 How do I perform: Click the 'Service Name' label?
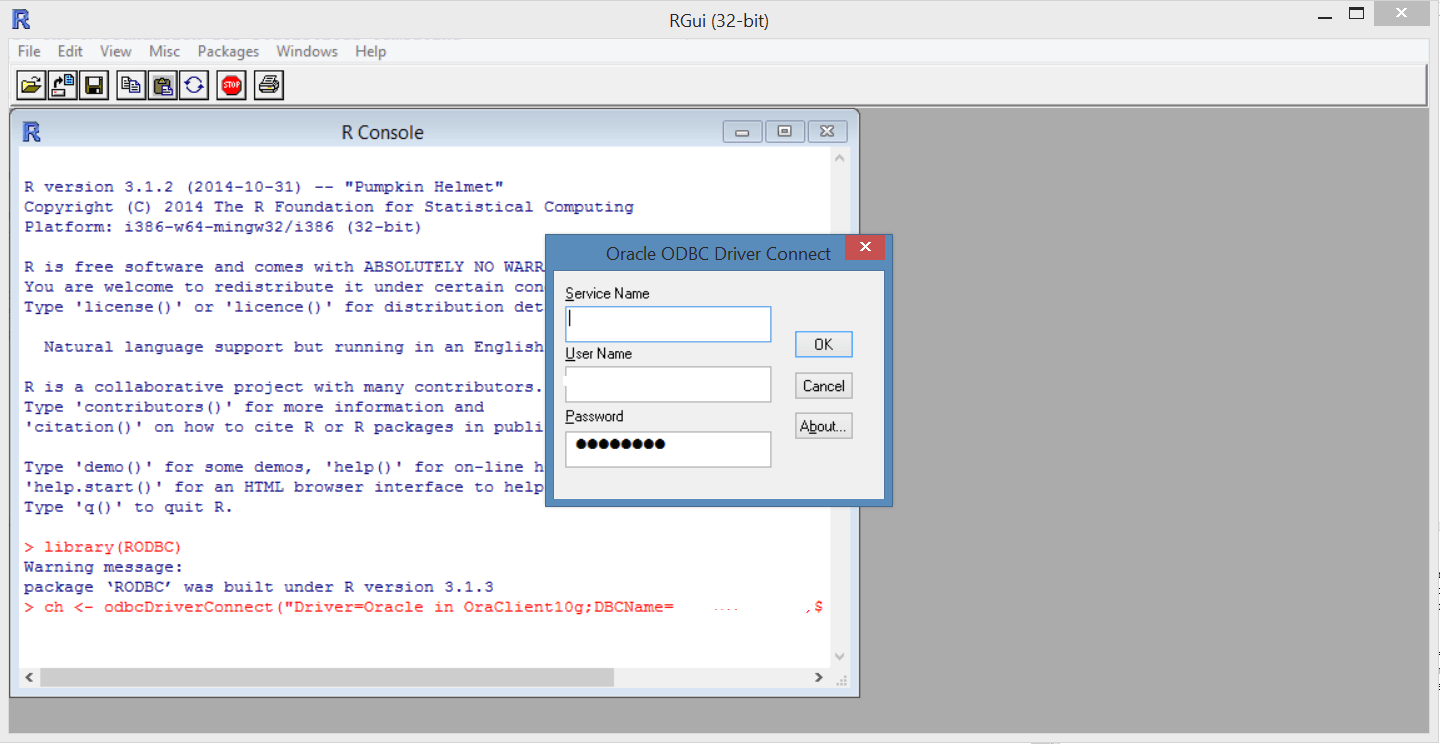(x=607, y=294)
